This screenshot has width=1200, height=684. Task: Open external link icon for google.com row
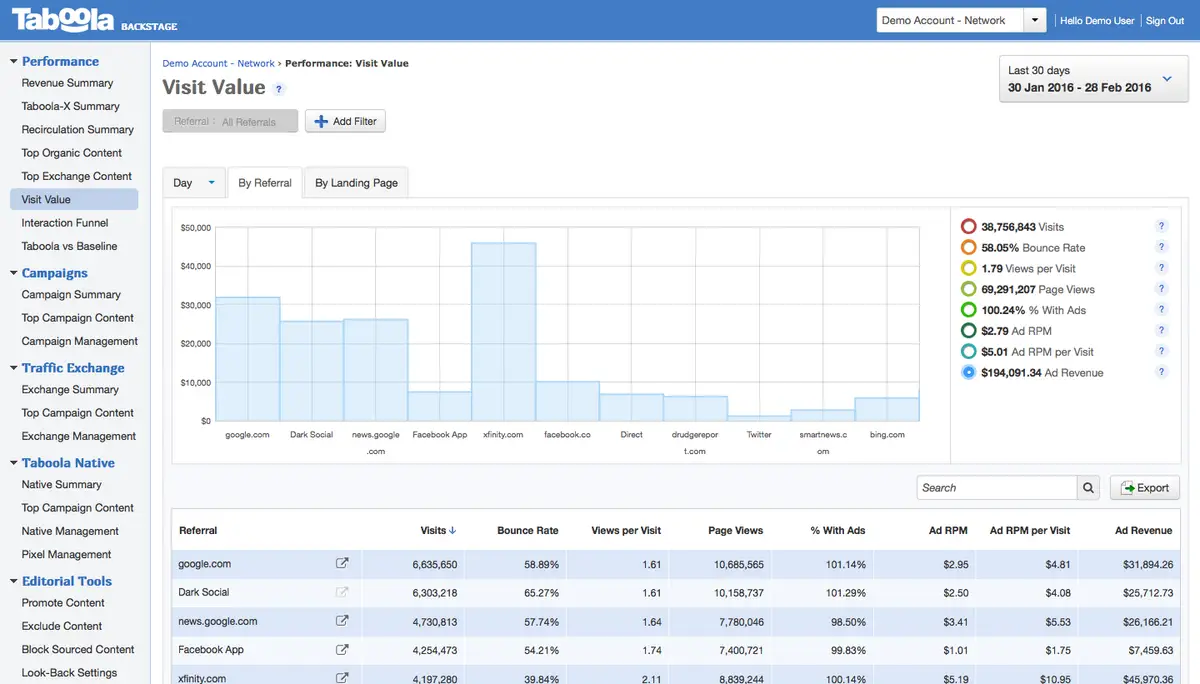coord(342,564)
